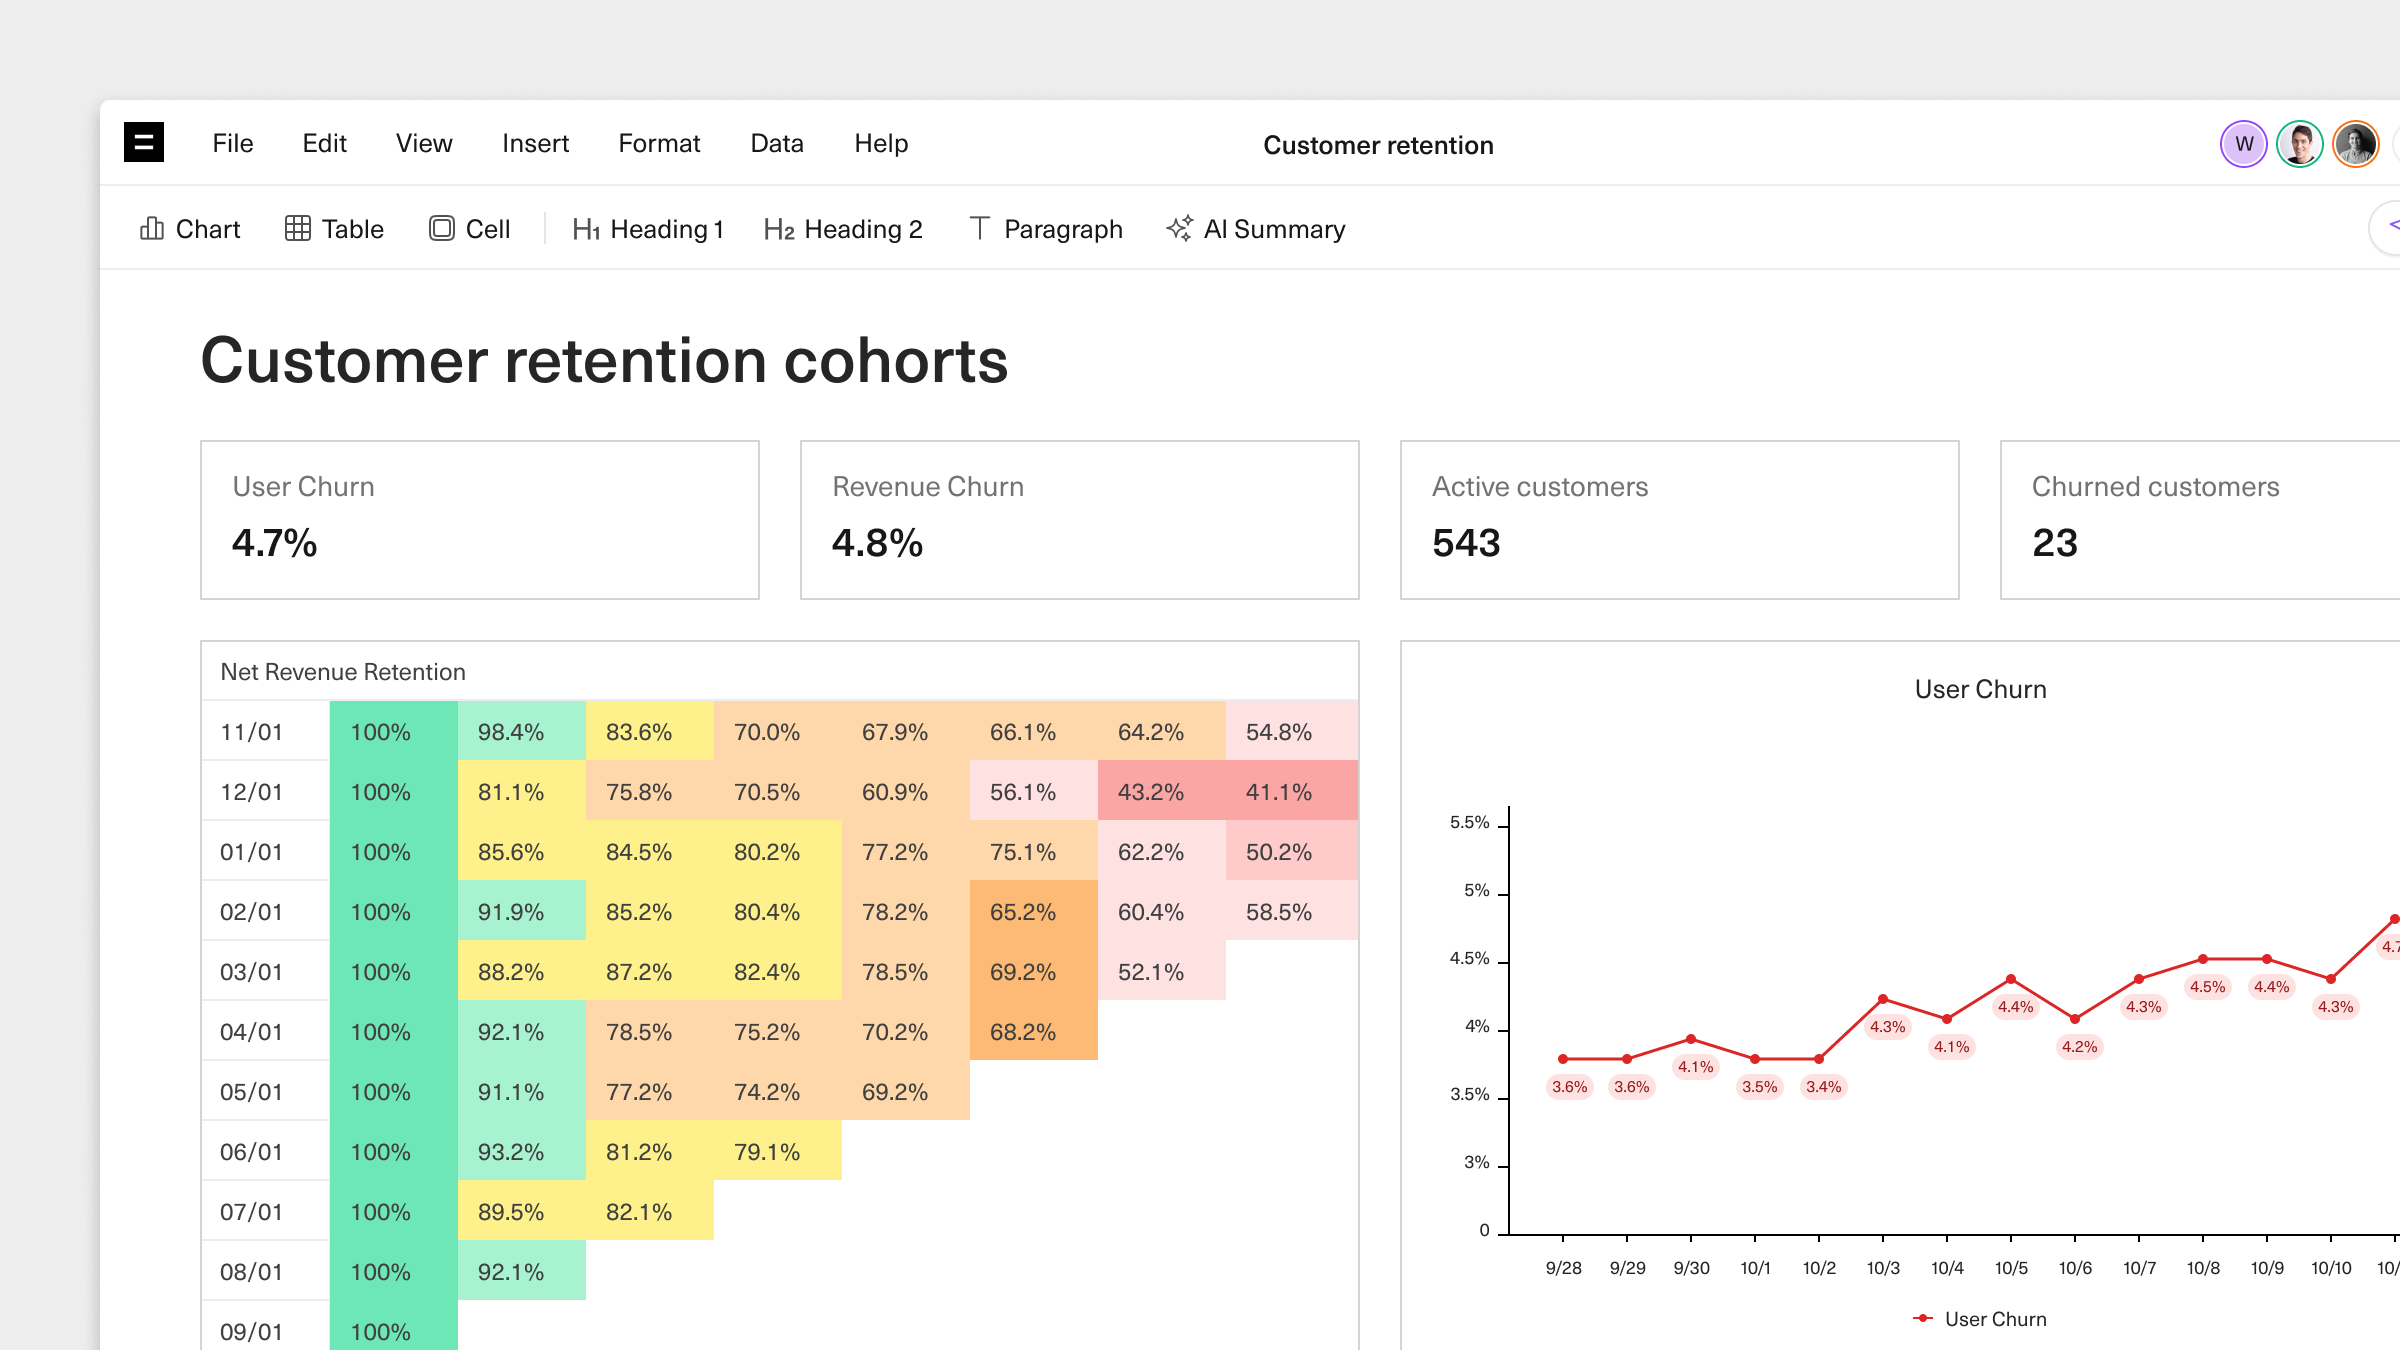
Task: Insert a Paragraph block
Action: [1046, 229]
